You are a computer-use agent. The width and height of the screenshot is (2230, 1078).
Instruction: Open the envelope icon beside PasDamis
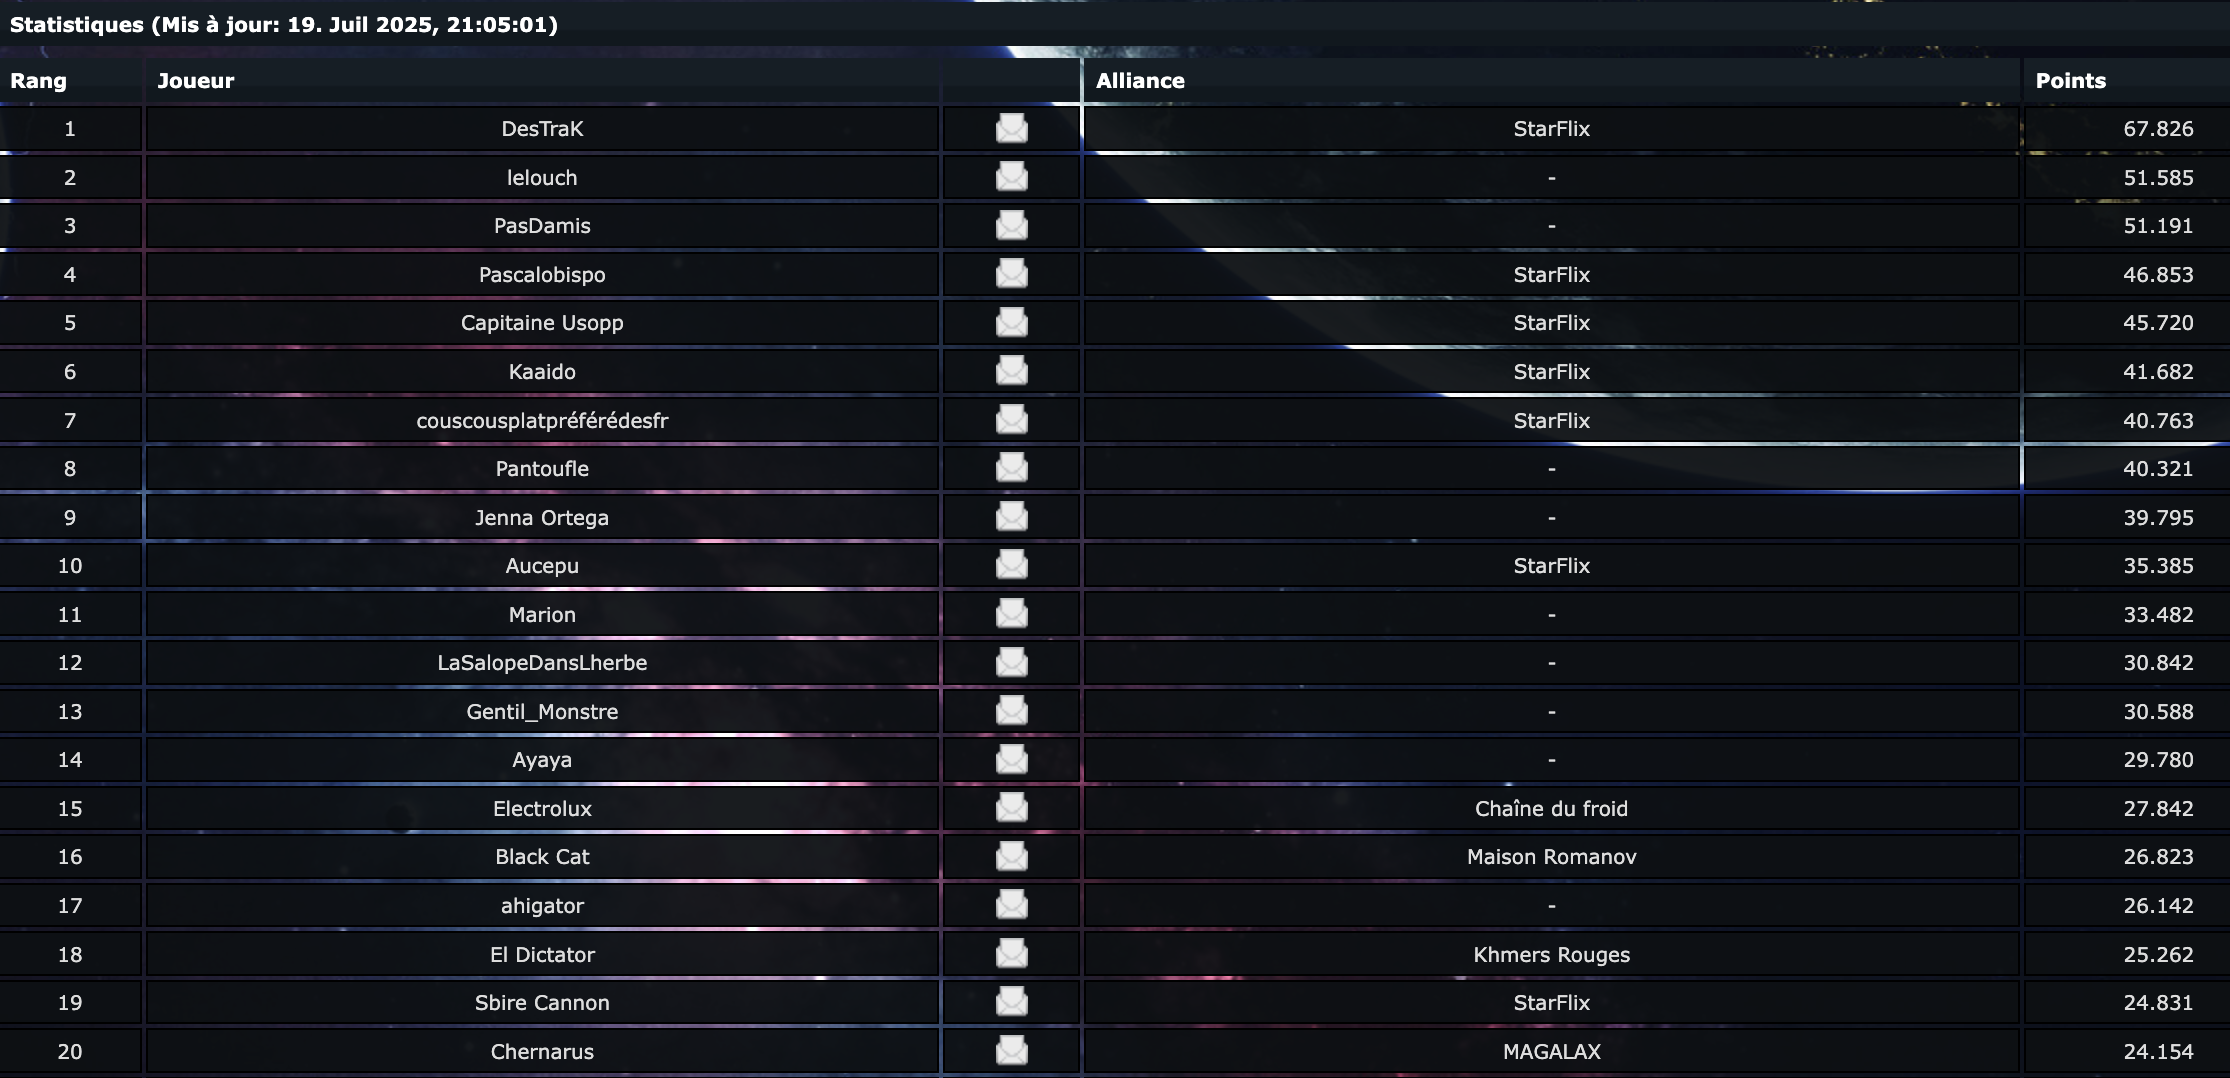tap(1011, 225)
